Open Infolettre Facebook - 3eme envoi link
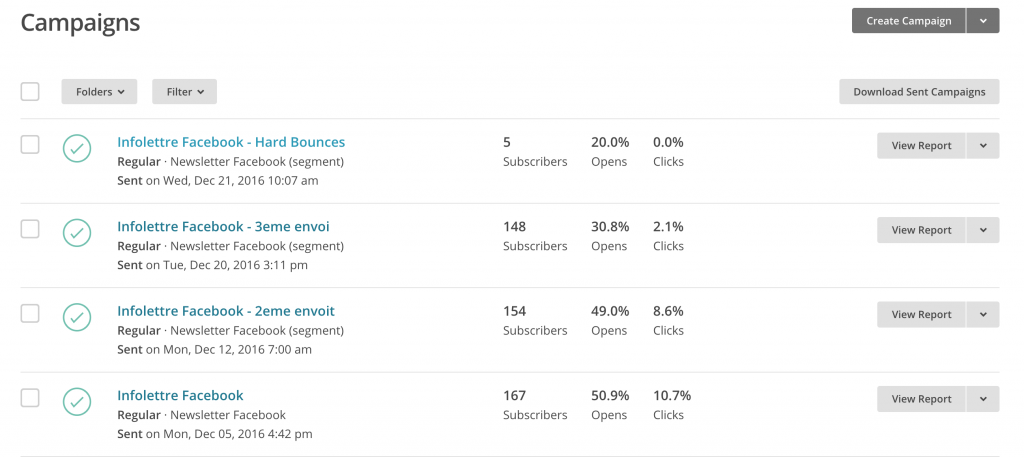This screenshot has height=457, width=1024. (223, 227)
